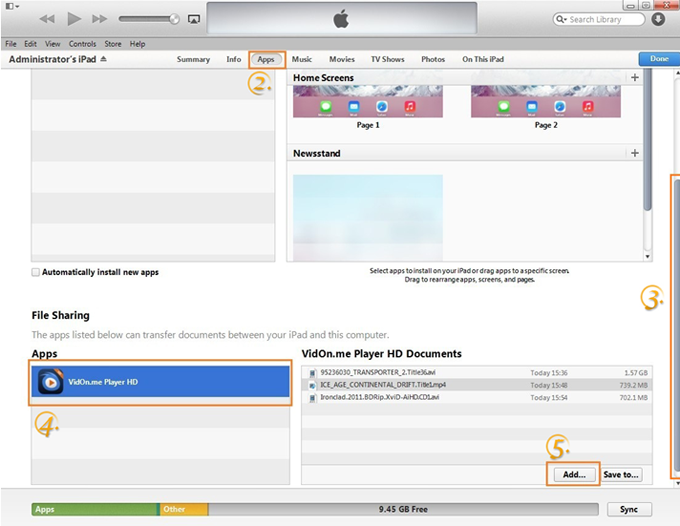The width and height of the screenshot is (680, 526).
Task: Click the VidOn.me Player HD app icon
Action: 51,382
